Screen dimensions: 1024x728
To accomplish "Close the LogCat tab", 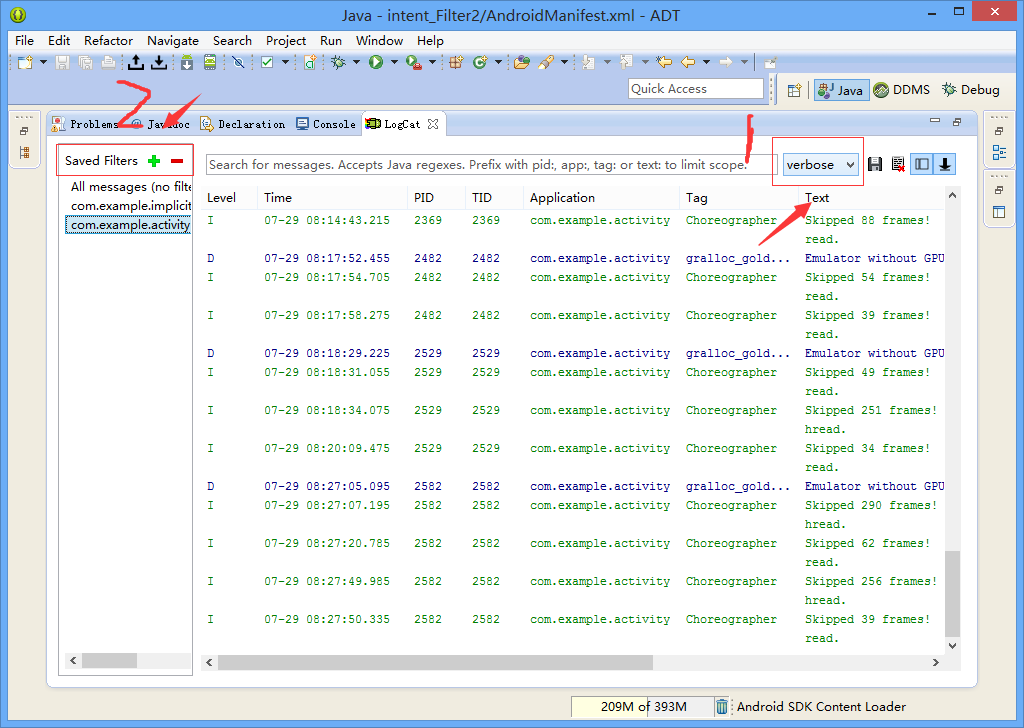I will pyautogui.click(x=433, y=124).
